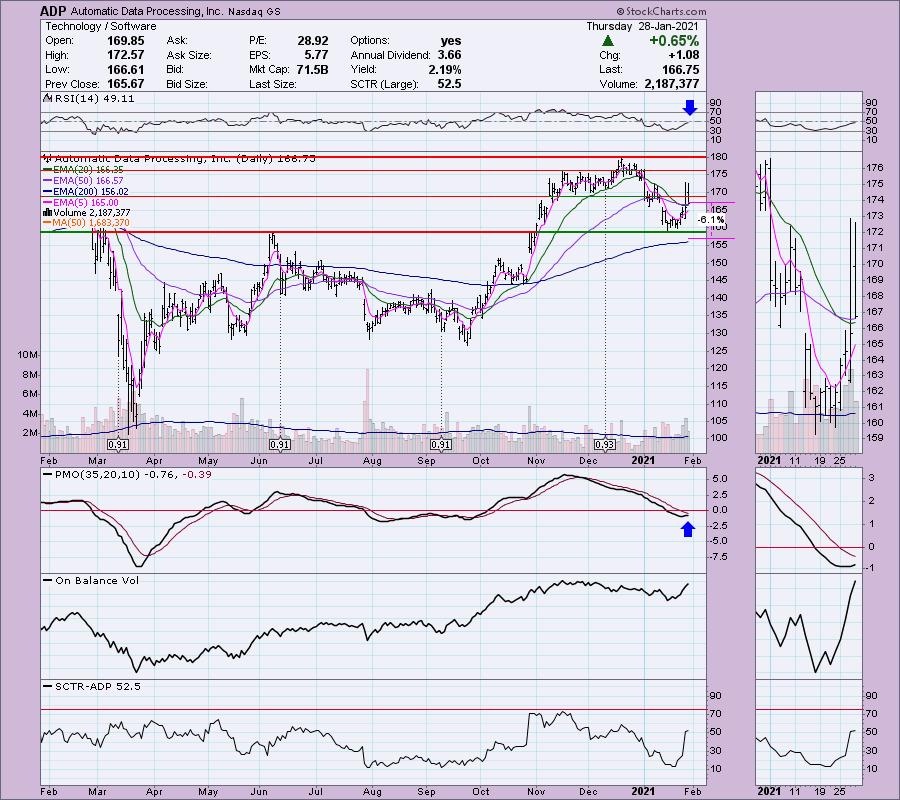Screen dimensions: 900x800
Task: Click the mountain icon beside RSI(14)
Action: (x=48, y=98)
